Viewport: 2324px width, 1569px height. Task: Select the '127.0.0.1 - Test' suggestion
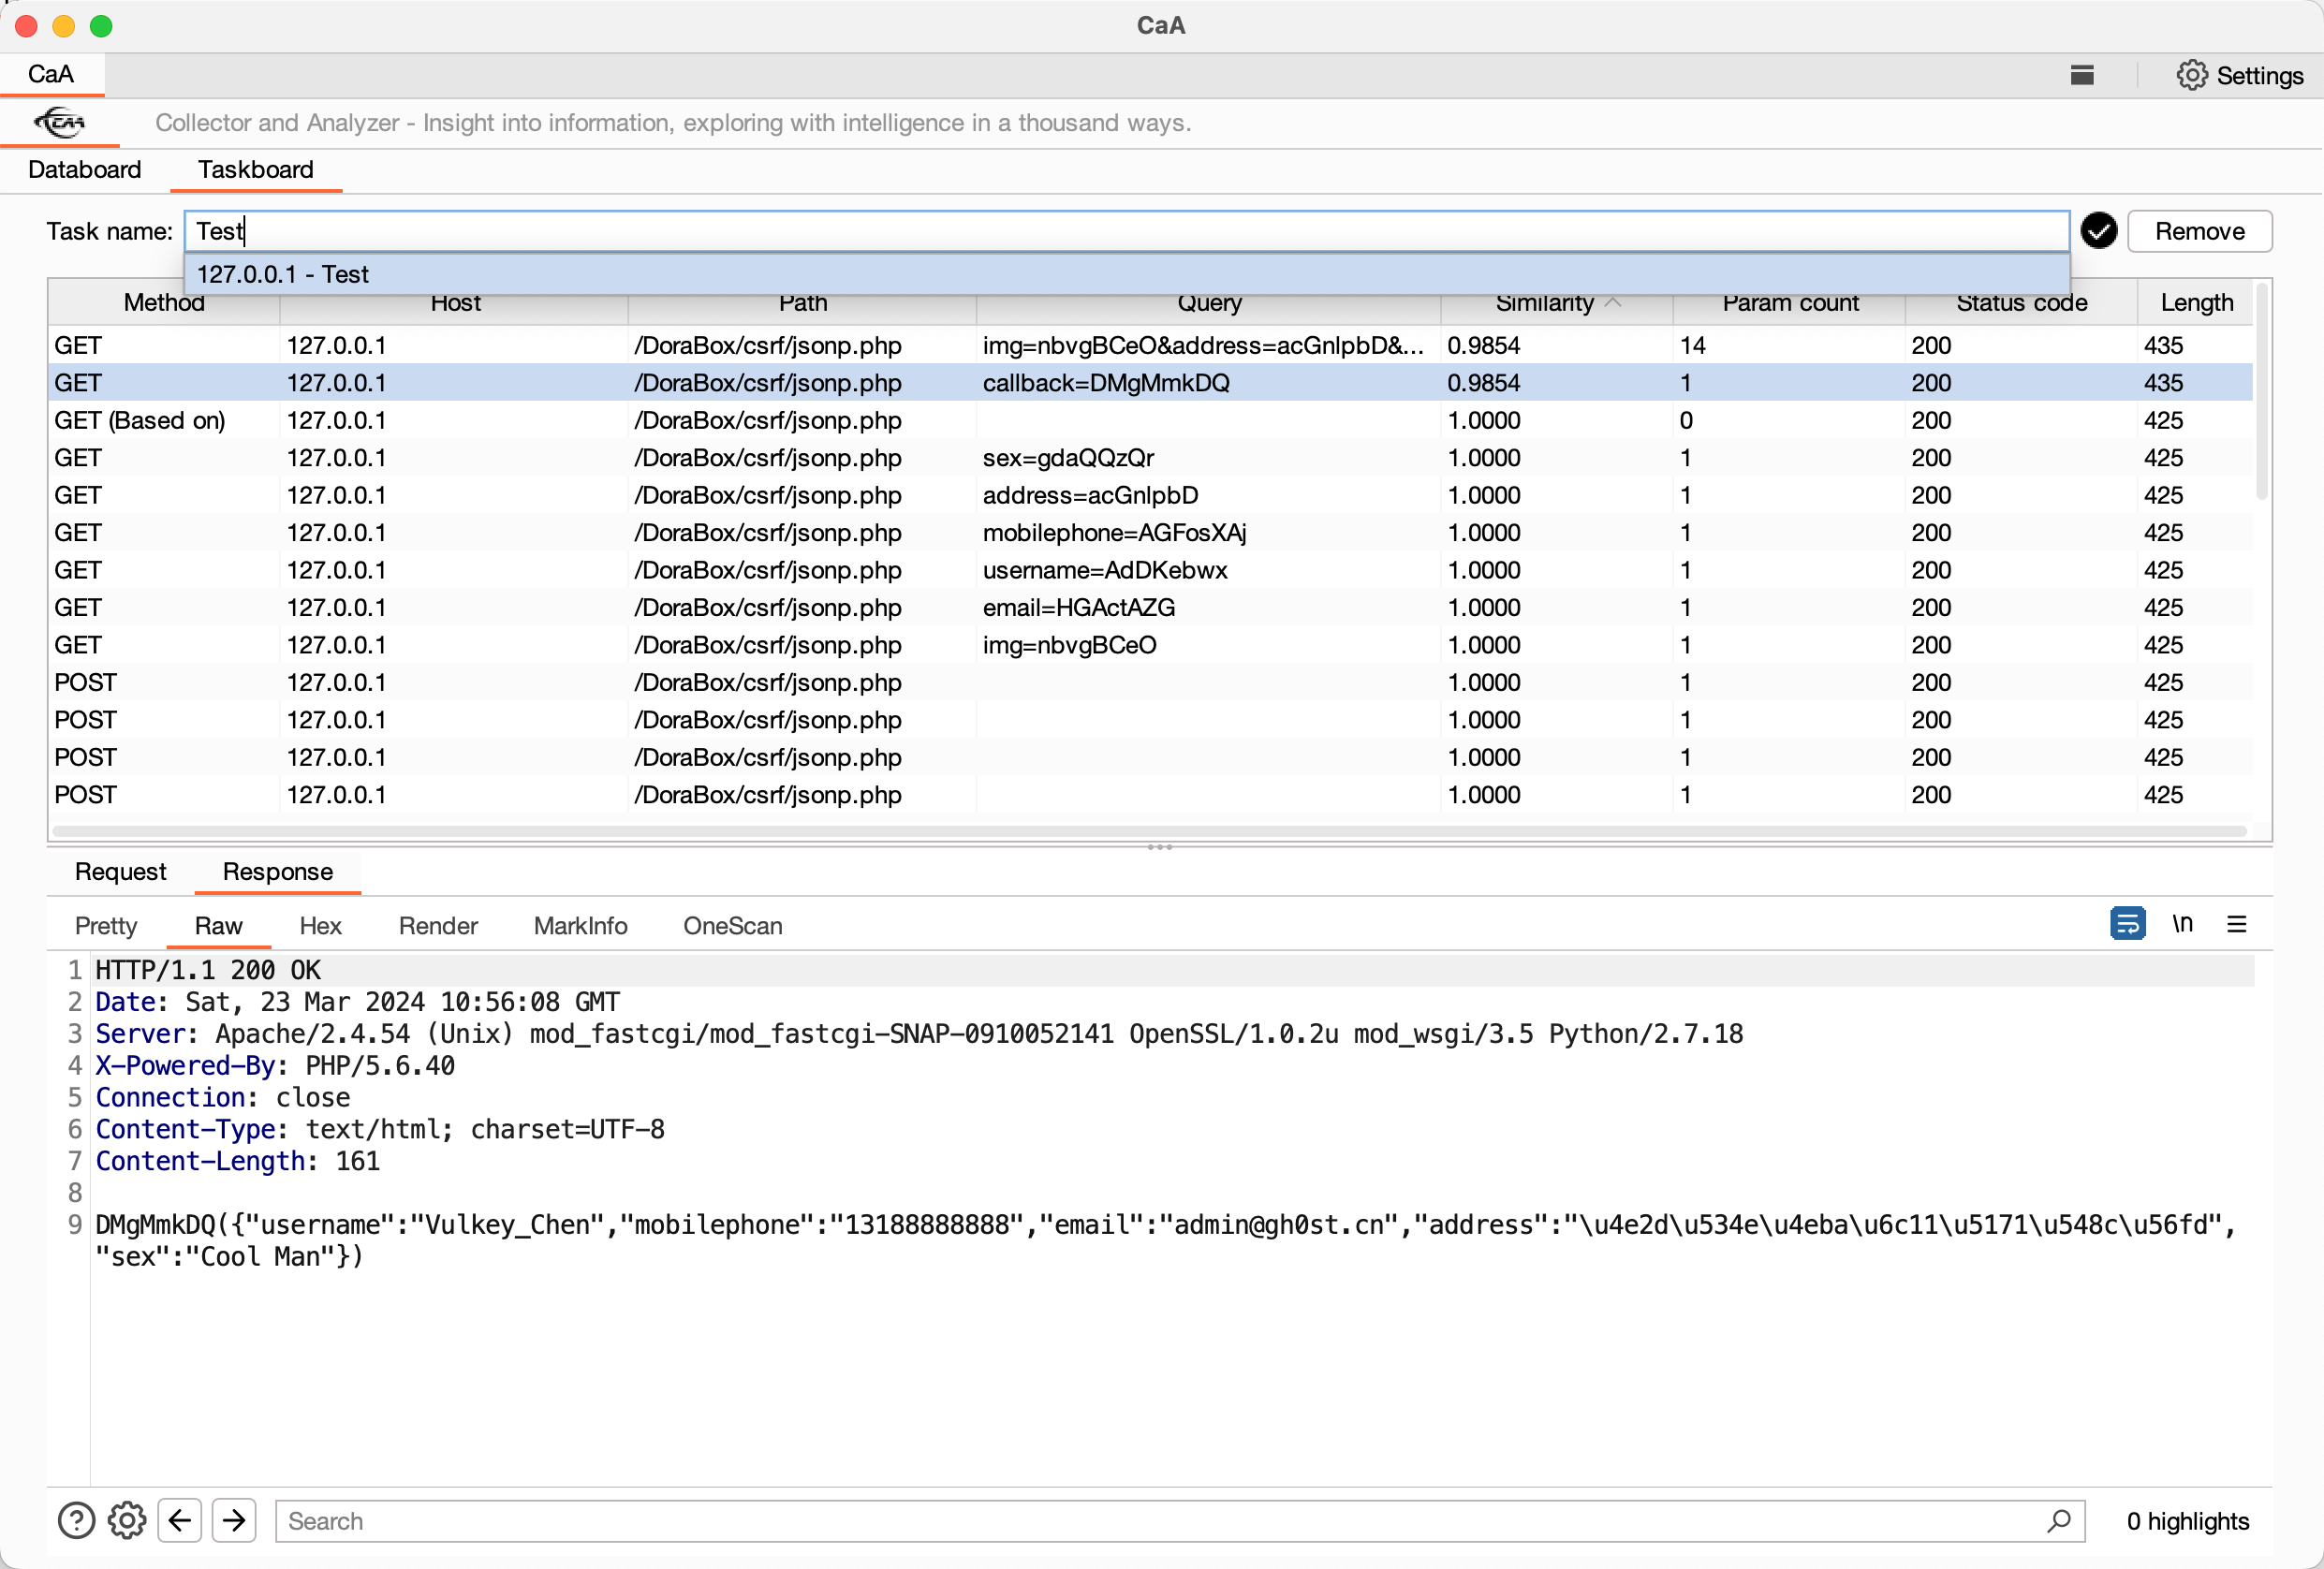click(x=283, y=274)
